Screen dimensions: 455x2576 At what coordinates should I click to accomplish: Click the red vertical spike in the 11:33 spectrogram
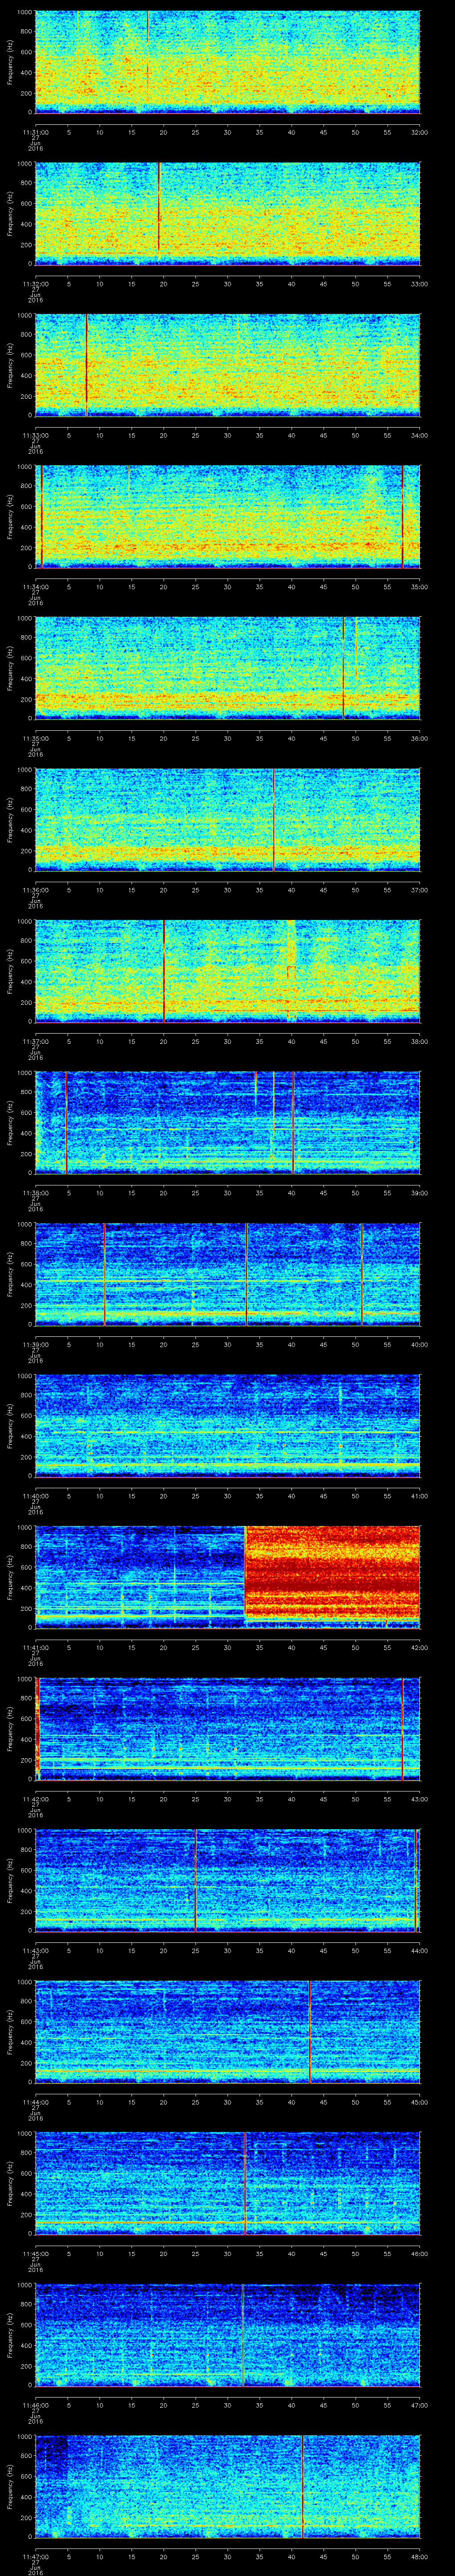click(x=87, y=364)
